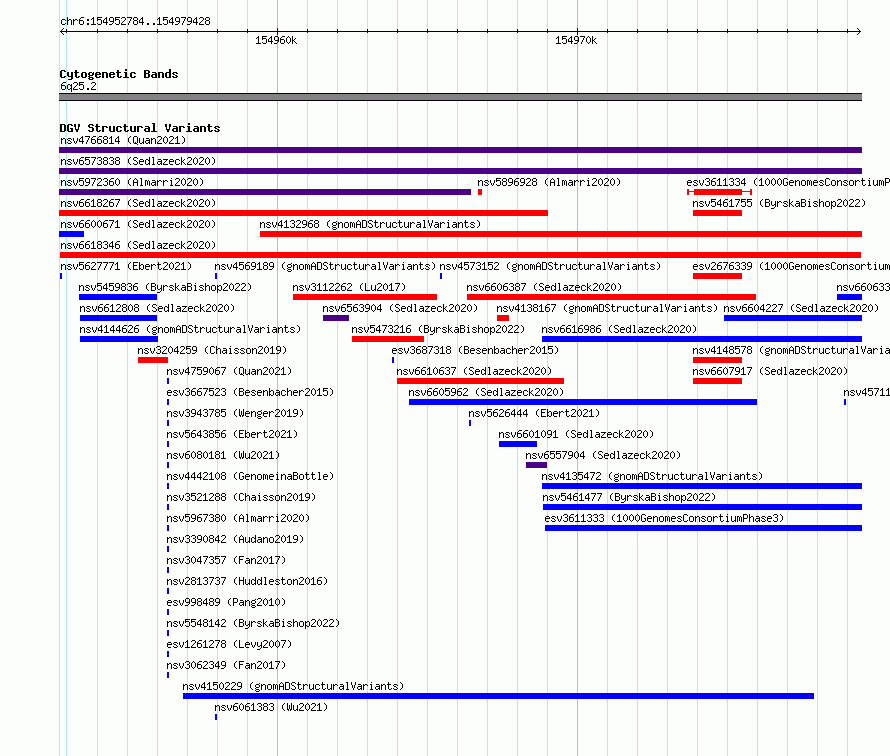Click nsv4759067 (Quan2021) label
This screenshot has height=756, width=890.
point(229,371)
